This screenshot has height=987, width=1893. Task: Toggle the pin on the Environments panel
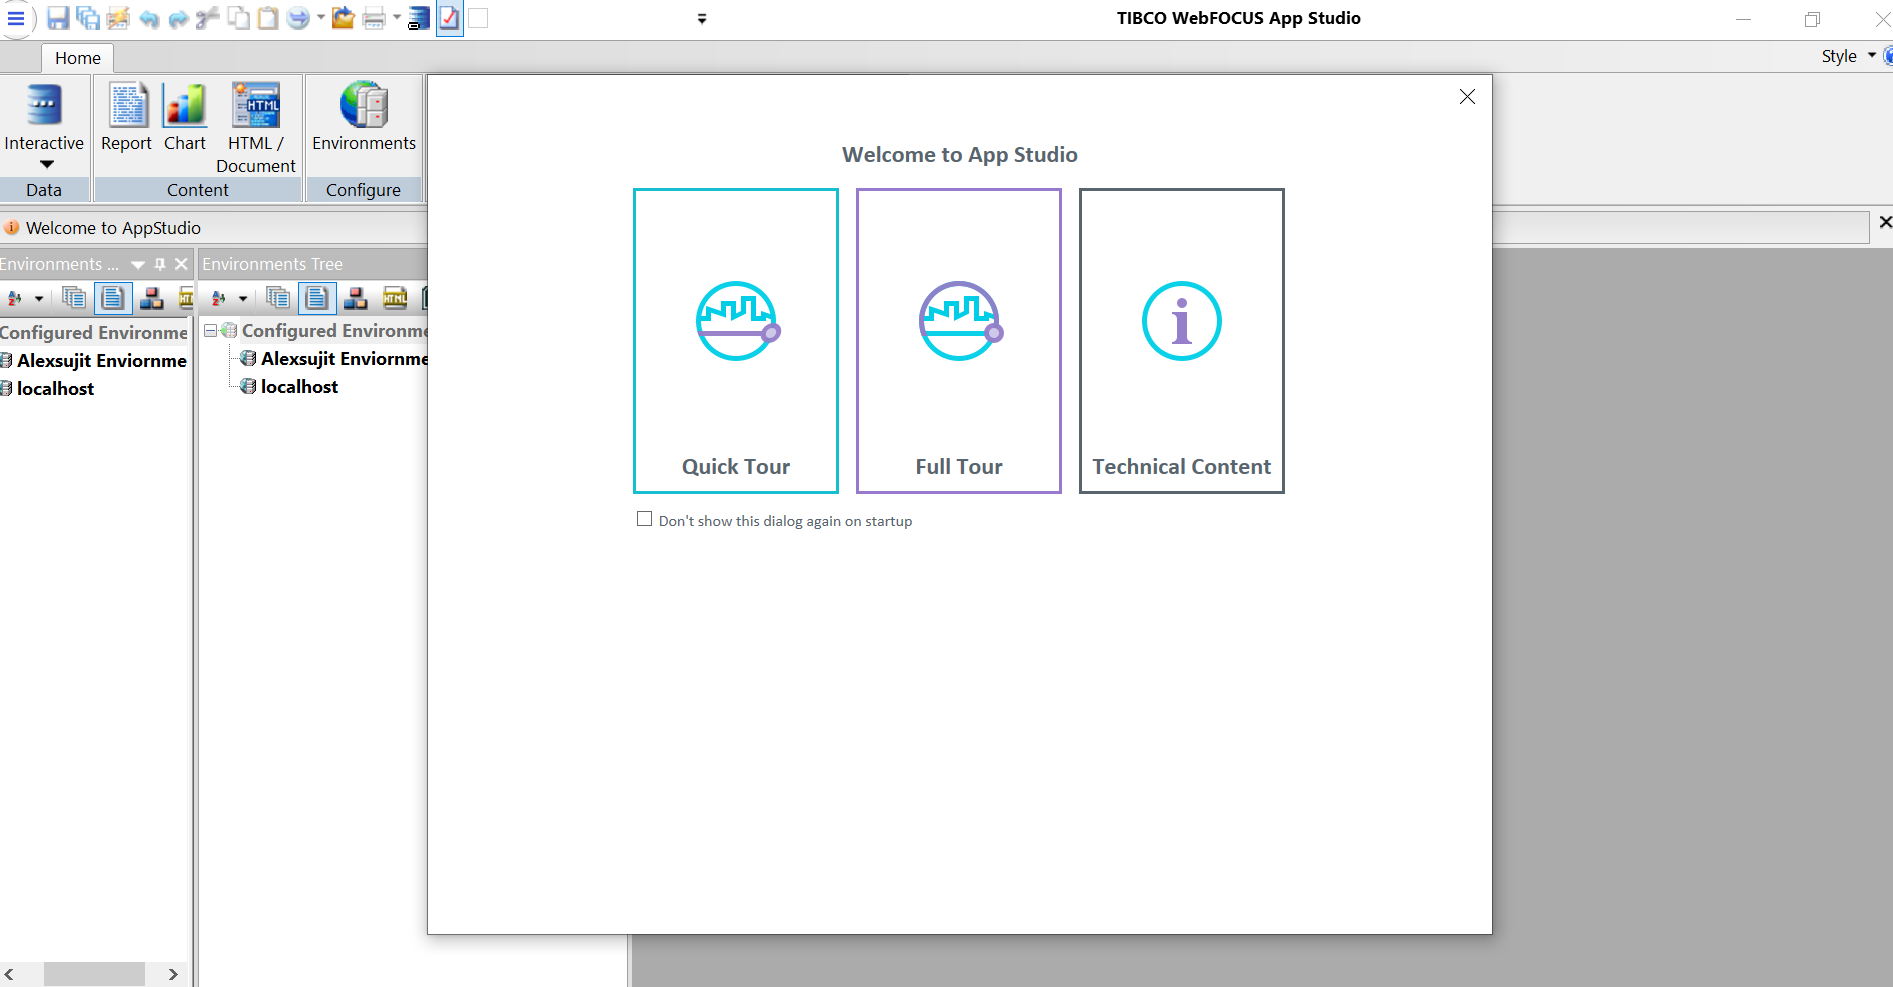(x=159, y=263)
